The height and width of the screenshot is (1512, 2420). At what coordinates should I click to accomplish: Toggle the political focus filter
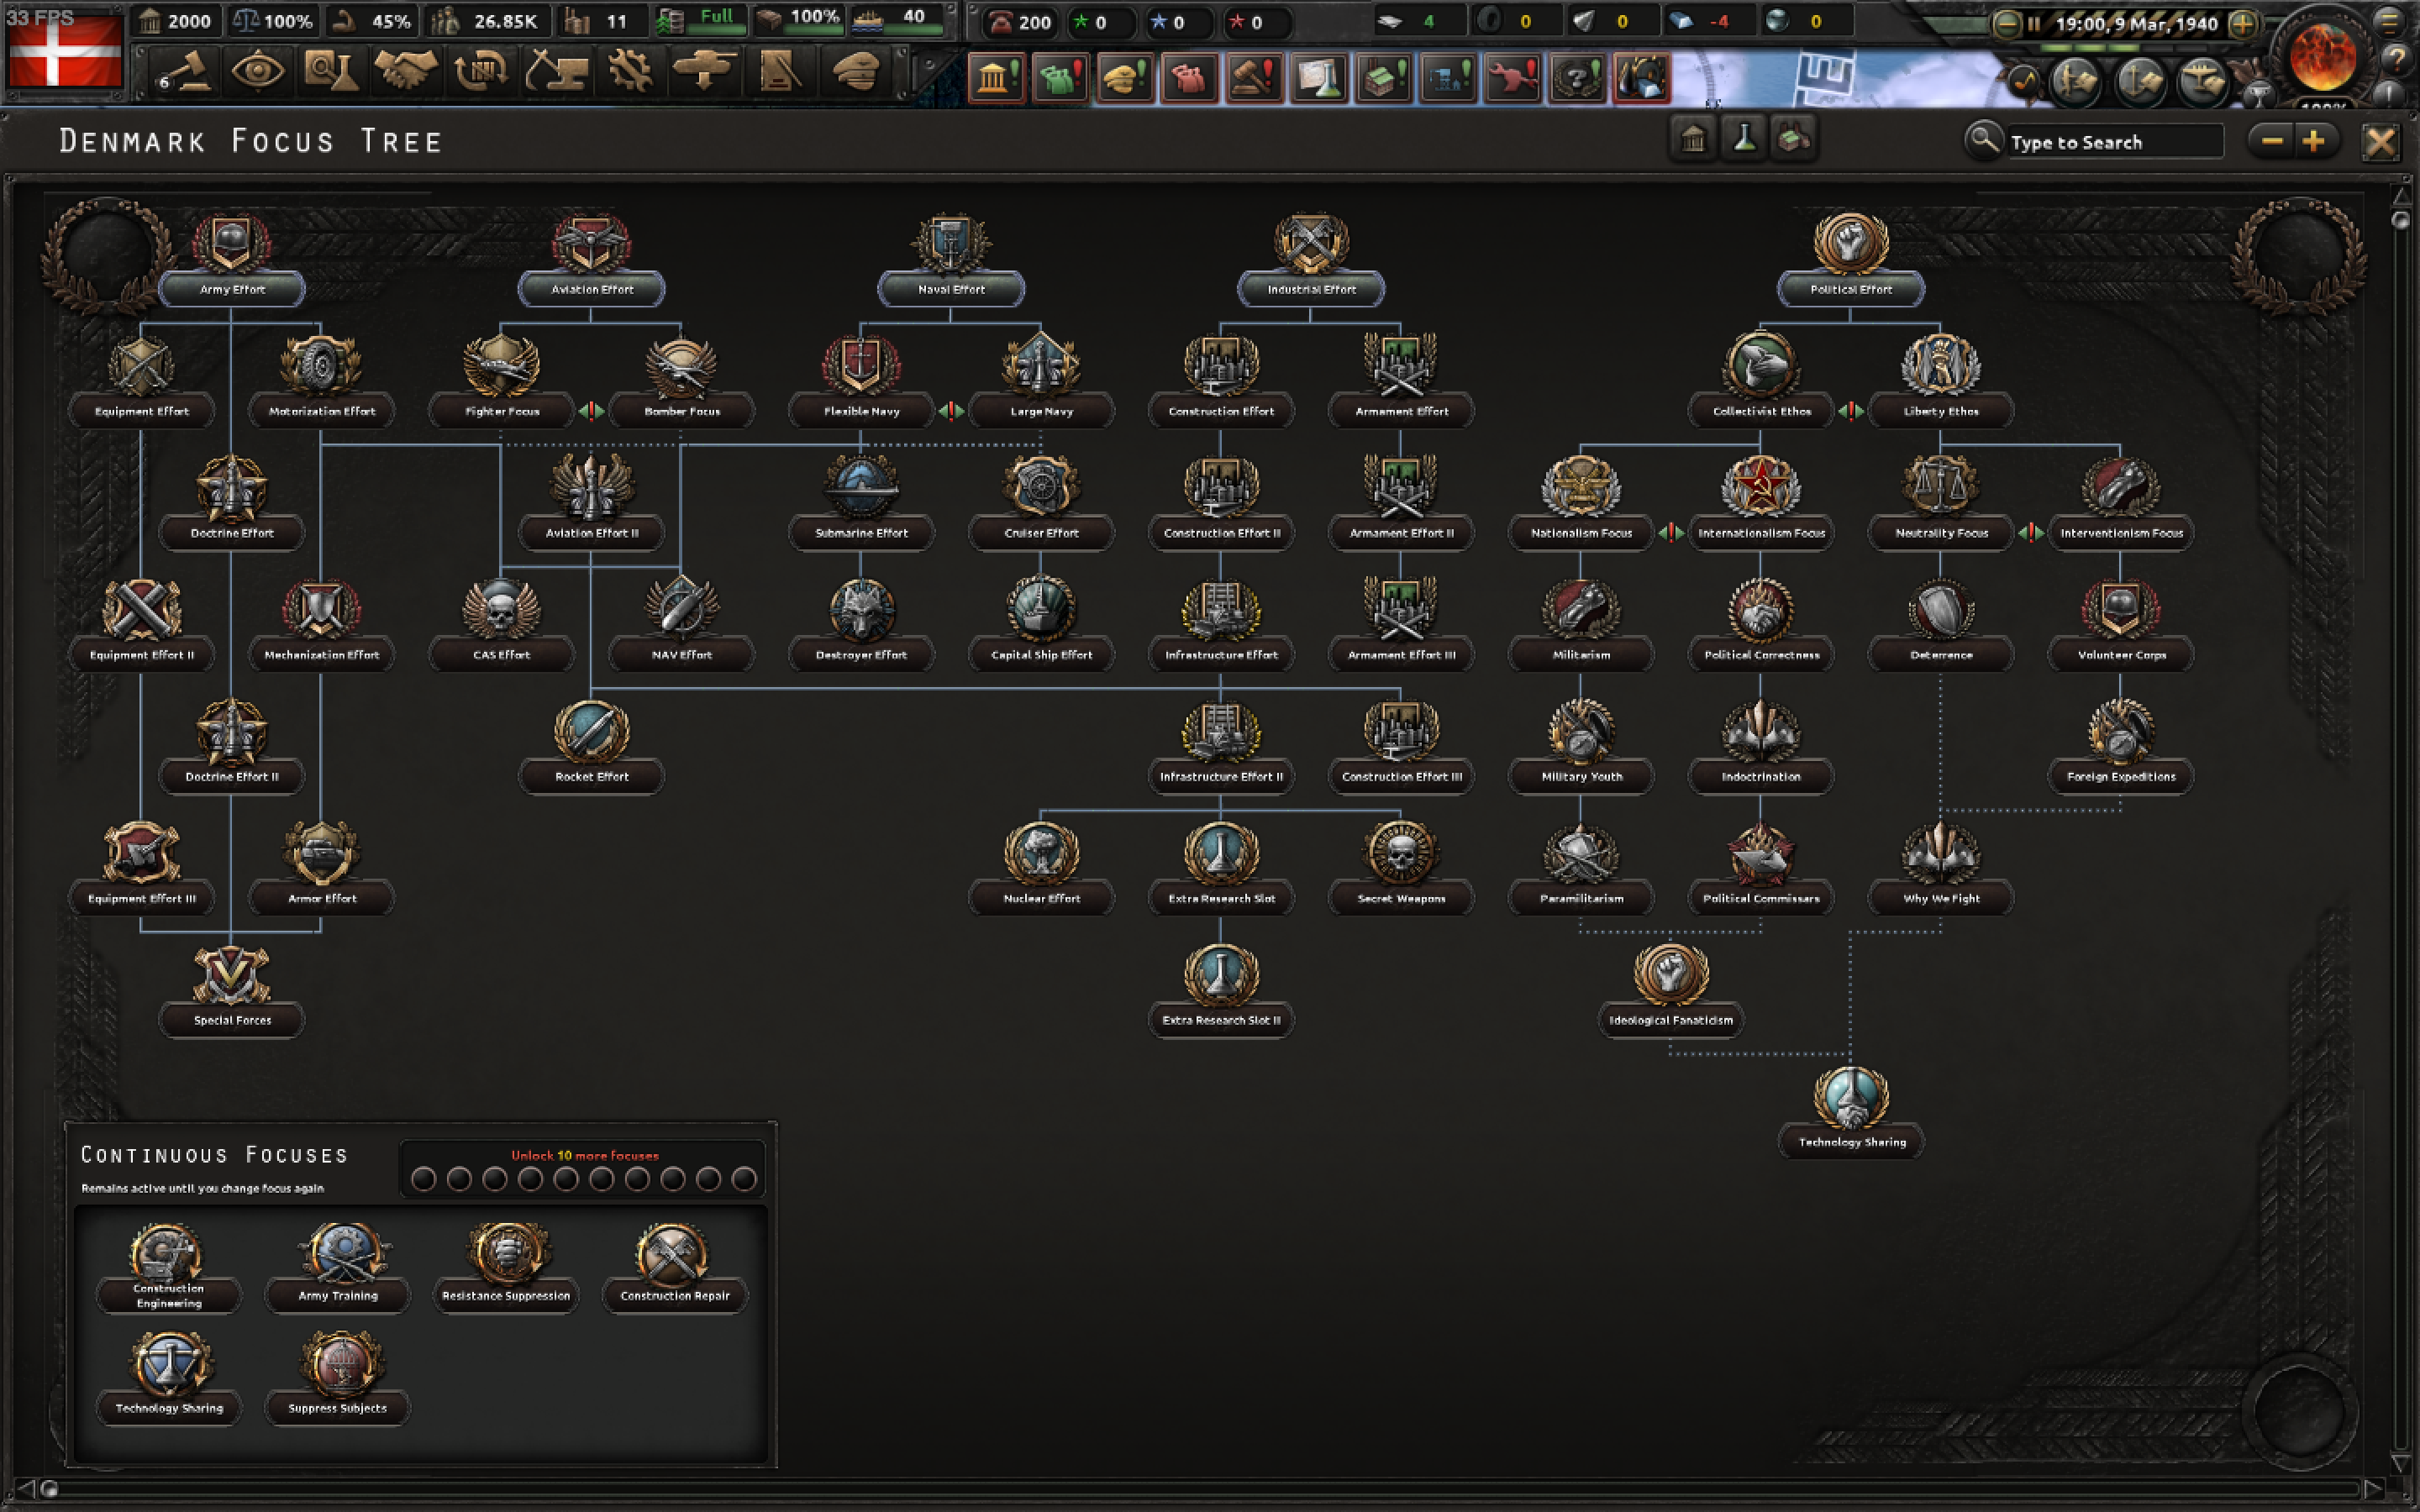[x=1693, y=139]
